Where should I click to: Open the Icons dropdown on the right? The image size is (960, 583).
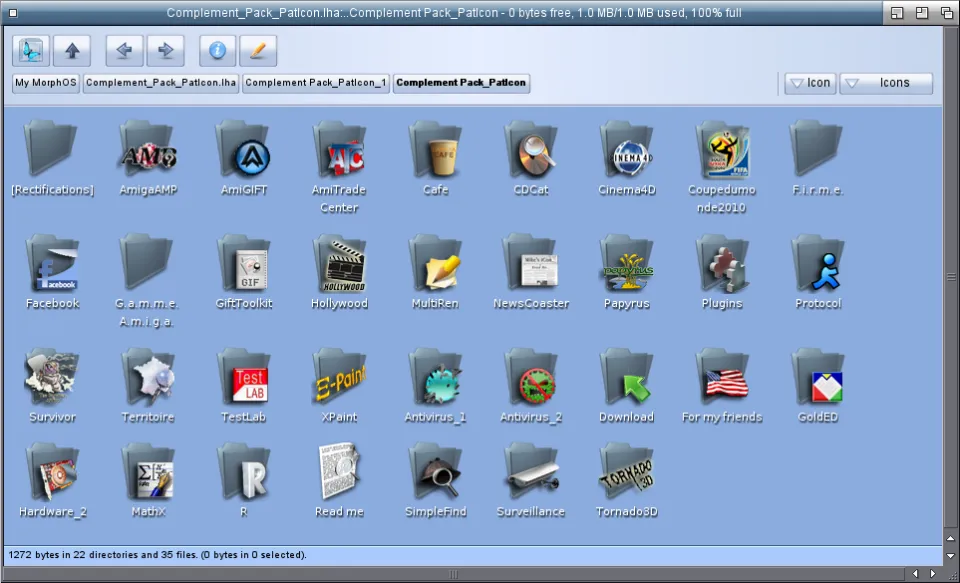pos(886,83)
